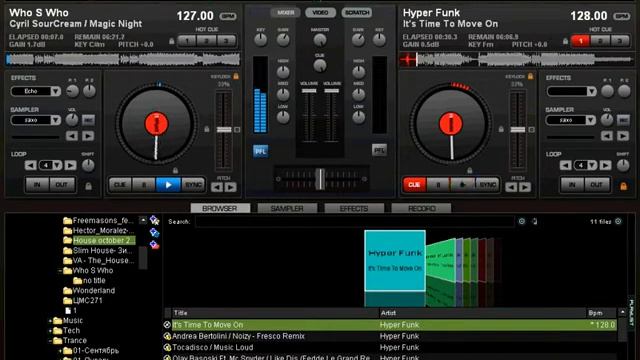Image resolution: width=640 pixels, height=360 pixels.
Task: Open the left deck sampler dropdown
Action: [x=56, y=120]
